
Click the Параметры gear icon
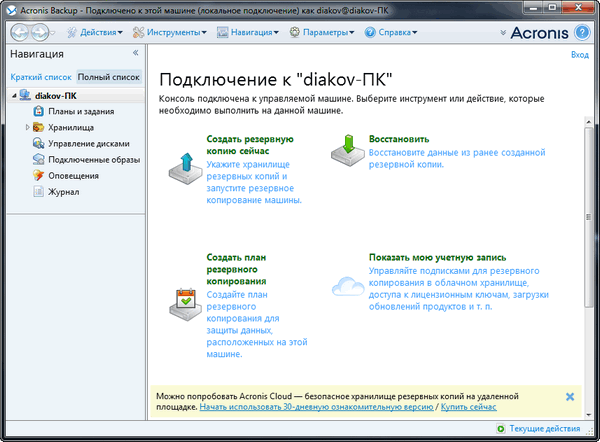coord(295,33)
